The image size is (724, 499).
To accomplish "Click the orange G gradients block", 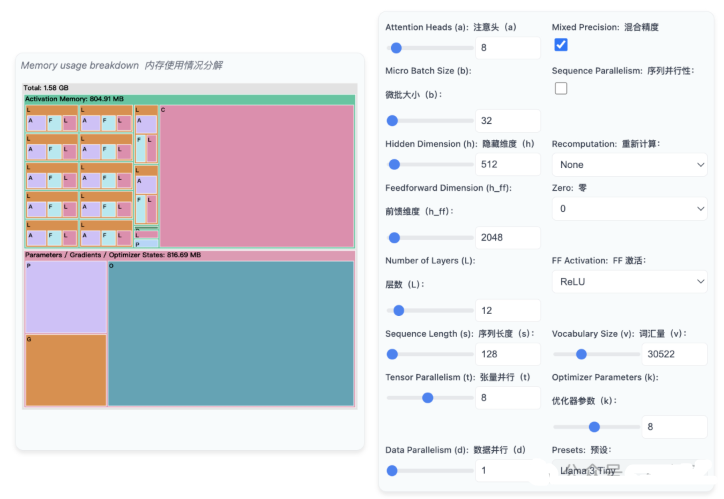I will 66,370.
